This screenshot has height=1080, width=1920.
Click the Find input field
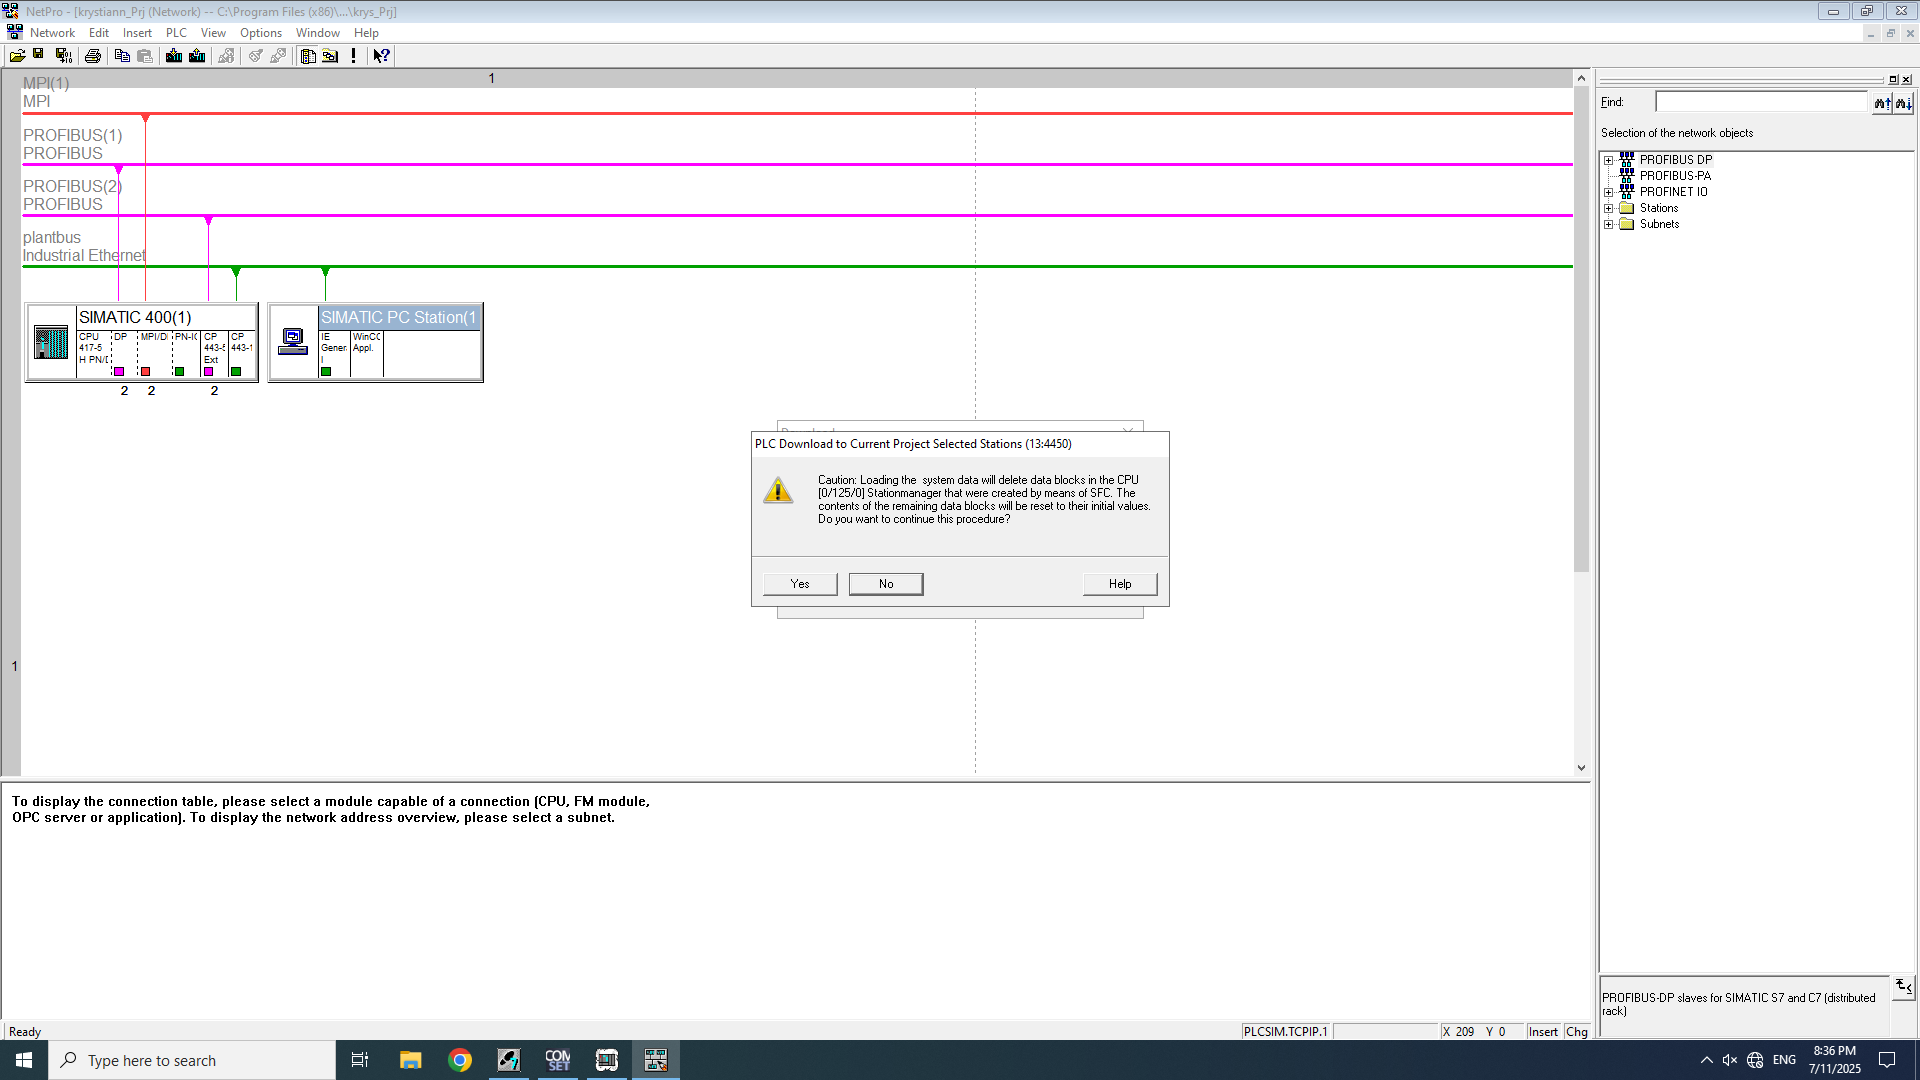click(x=1760, y=102)
